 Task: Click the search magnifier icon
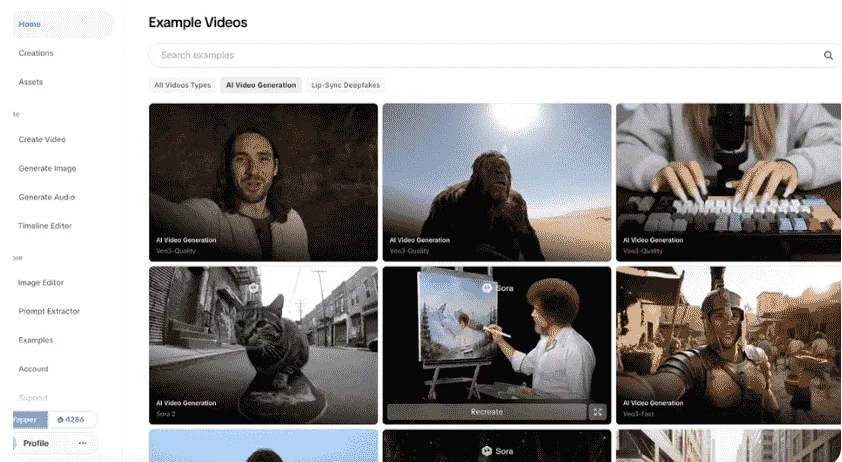pos(828,55)
